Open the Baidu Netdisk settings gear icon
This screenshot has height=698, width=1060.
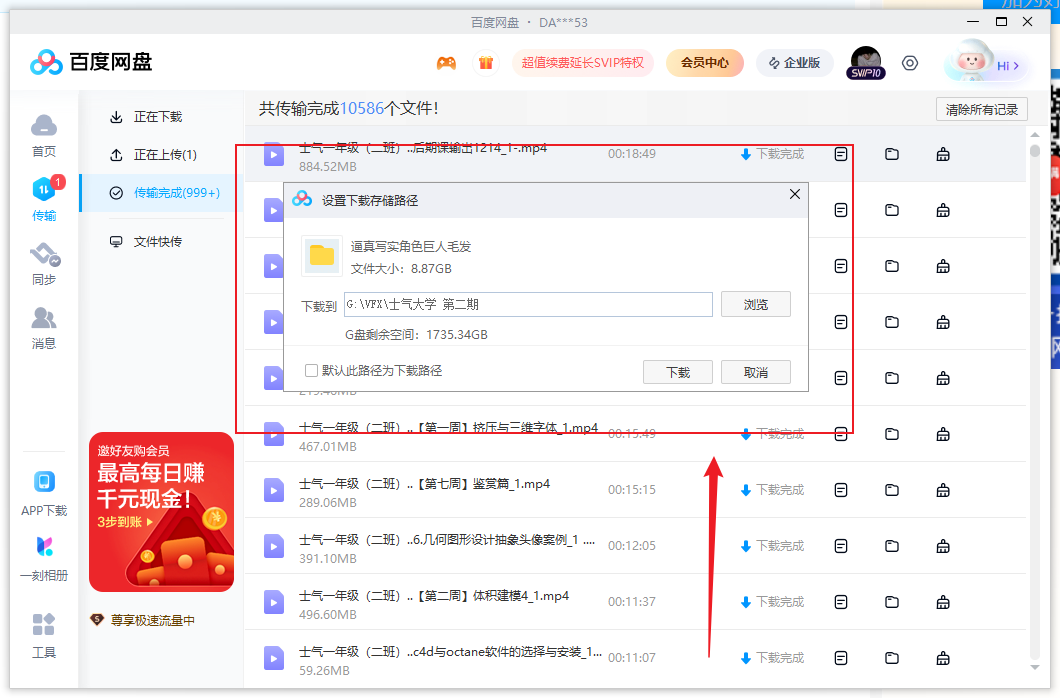point(909,62)
